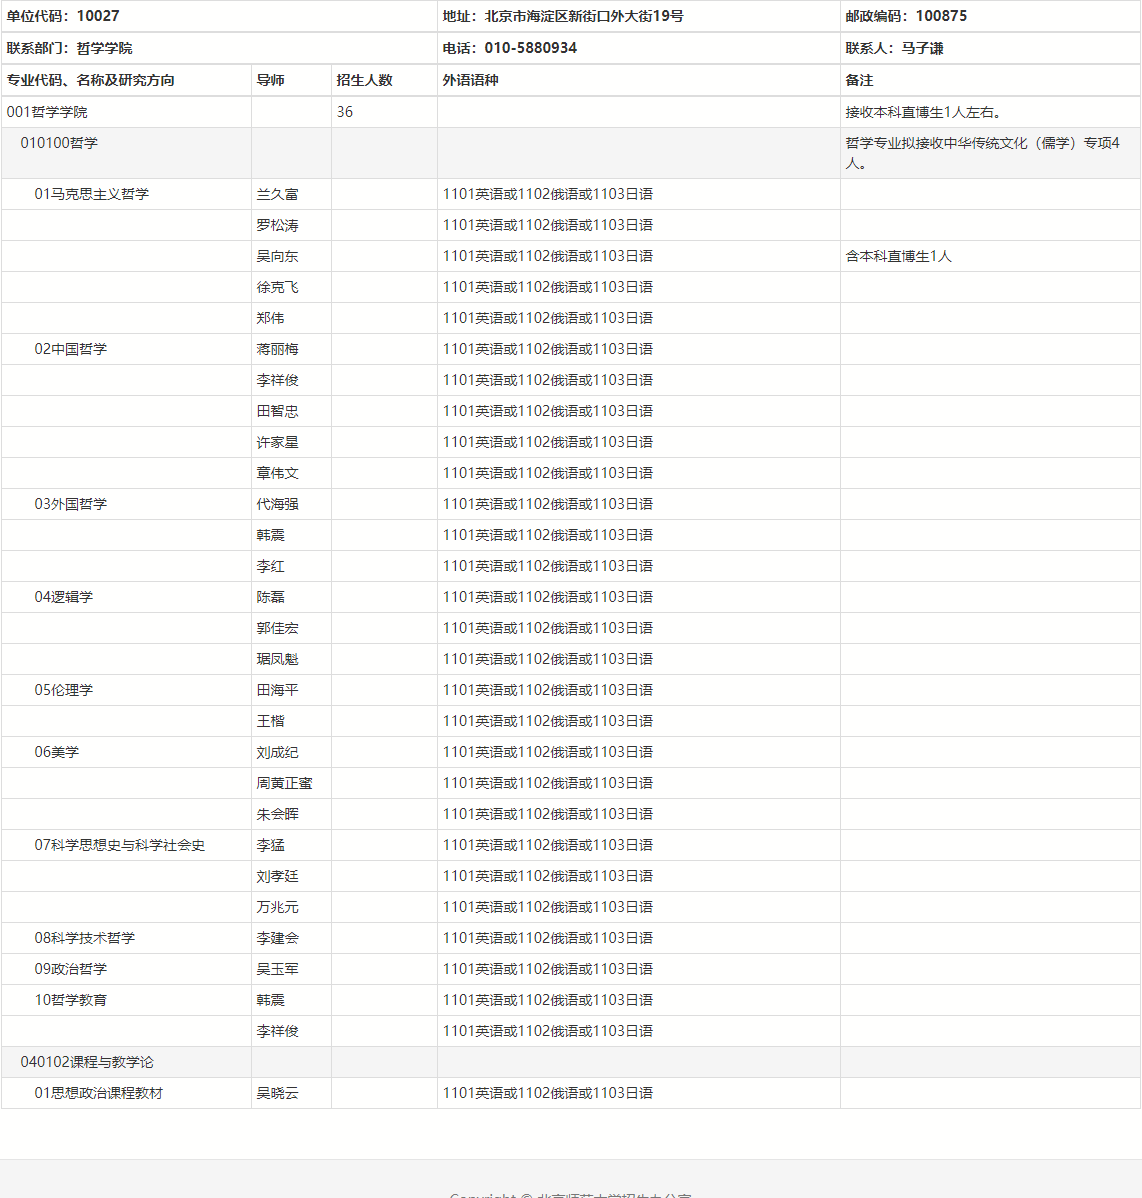The image size is (1142, 1198).
Task: Click the note '含本科直博生1人'
Action: coord(898,256)
